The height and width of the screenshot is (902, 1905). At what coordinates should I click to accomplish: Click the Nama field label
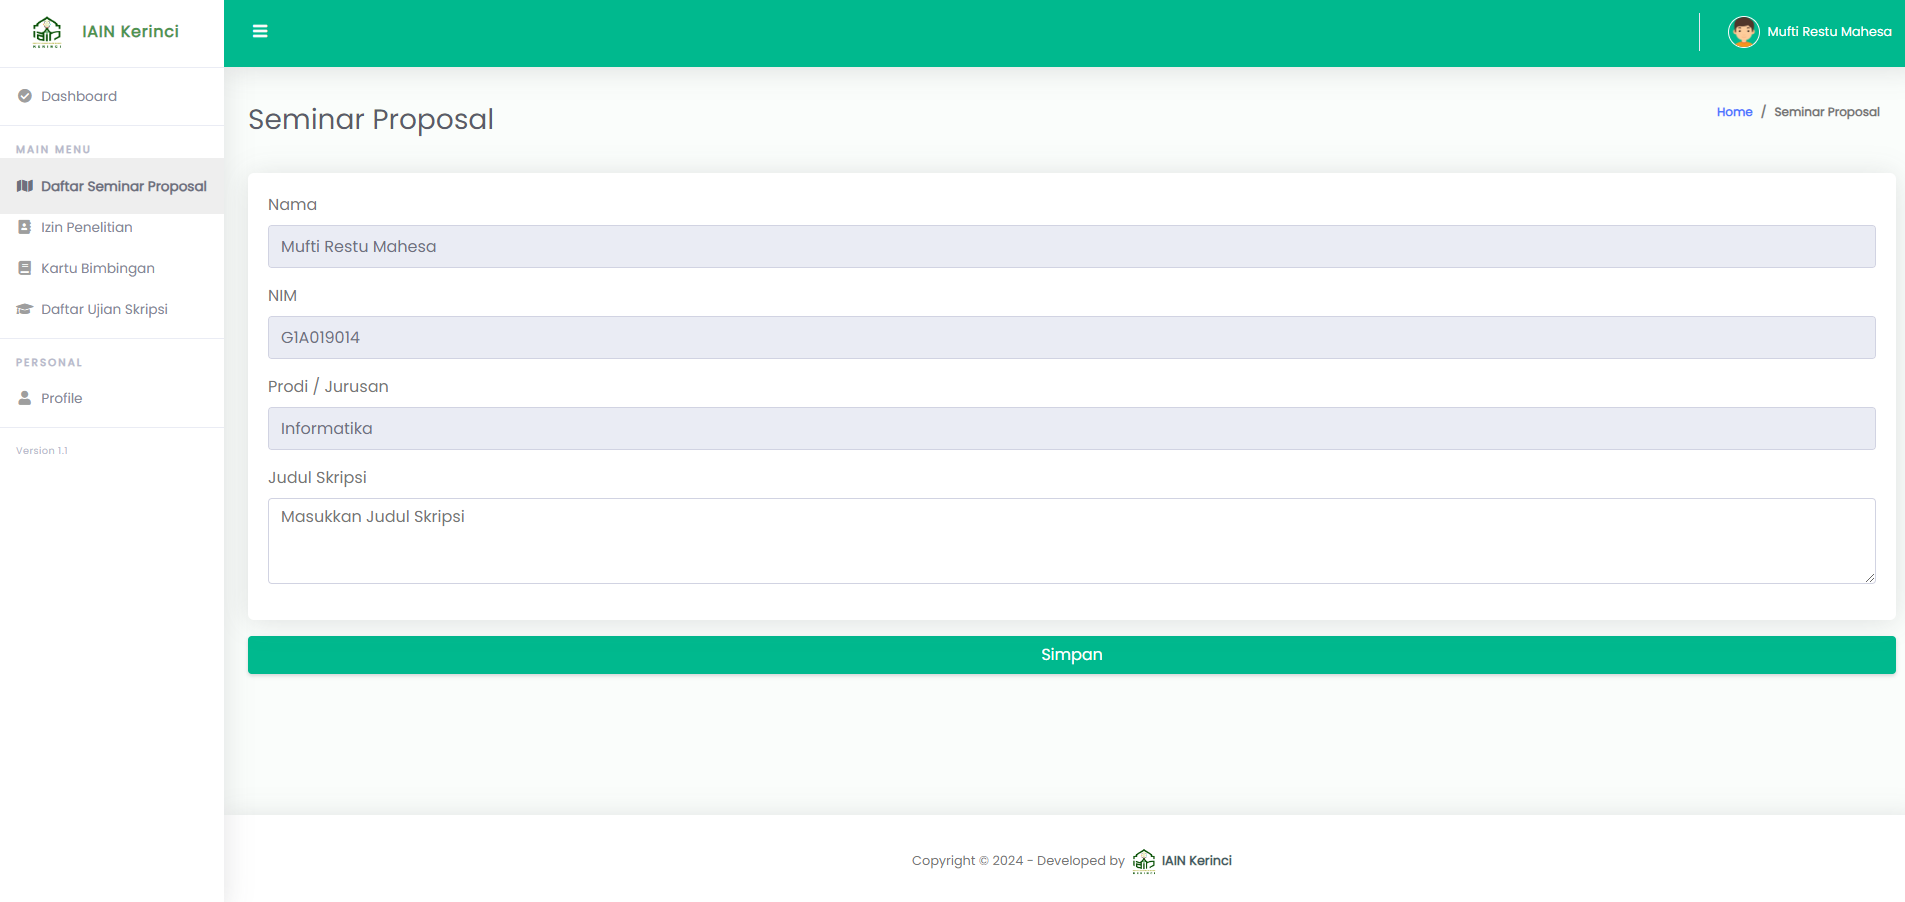[292, 205]
